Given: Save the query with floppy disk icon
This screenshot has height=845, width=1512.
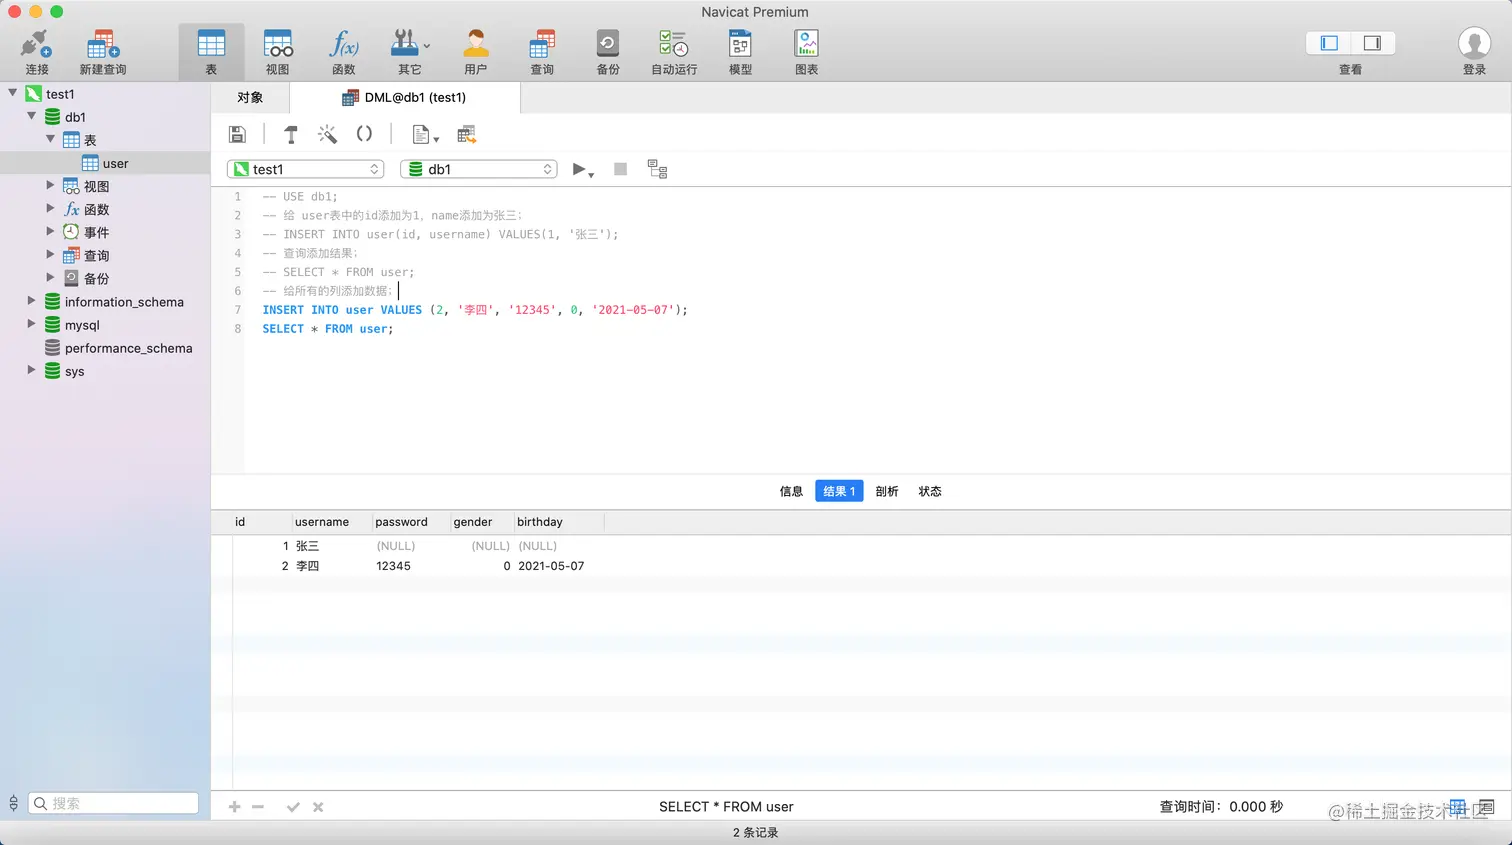Looking at the screenshot, I should [237, 134].
